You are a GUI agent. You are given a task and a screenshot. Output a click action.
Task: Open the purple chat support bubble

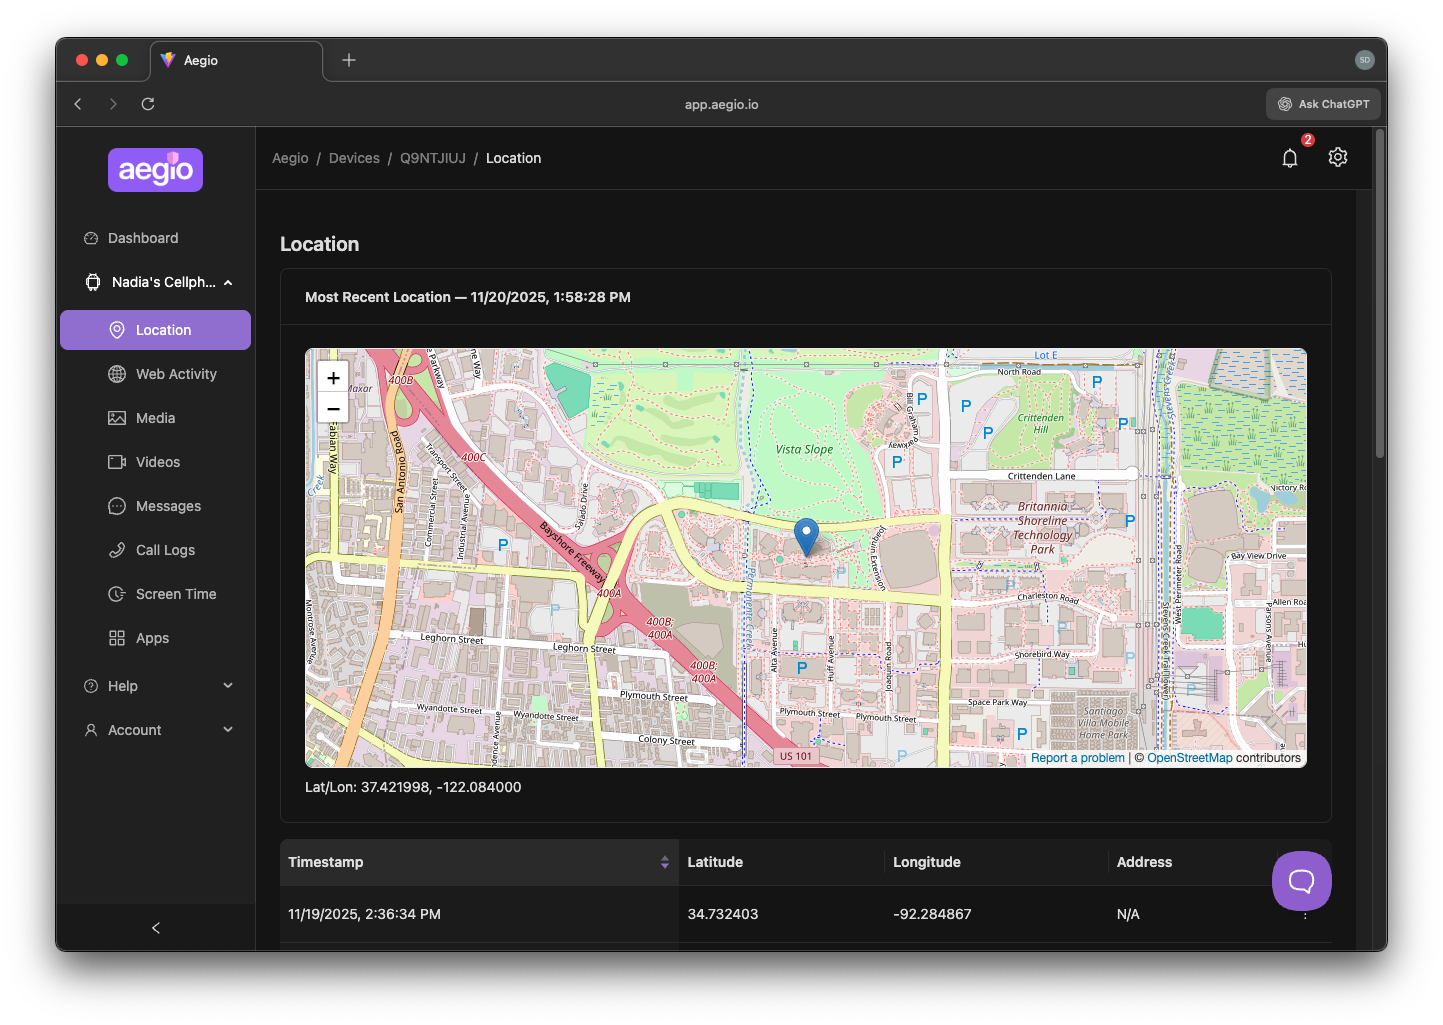tap(1301, 881)
